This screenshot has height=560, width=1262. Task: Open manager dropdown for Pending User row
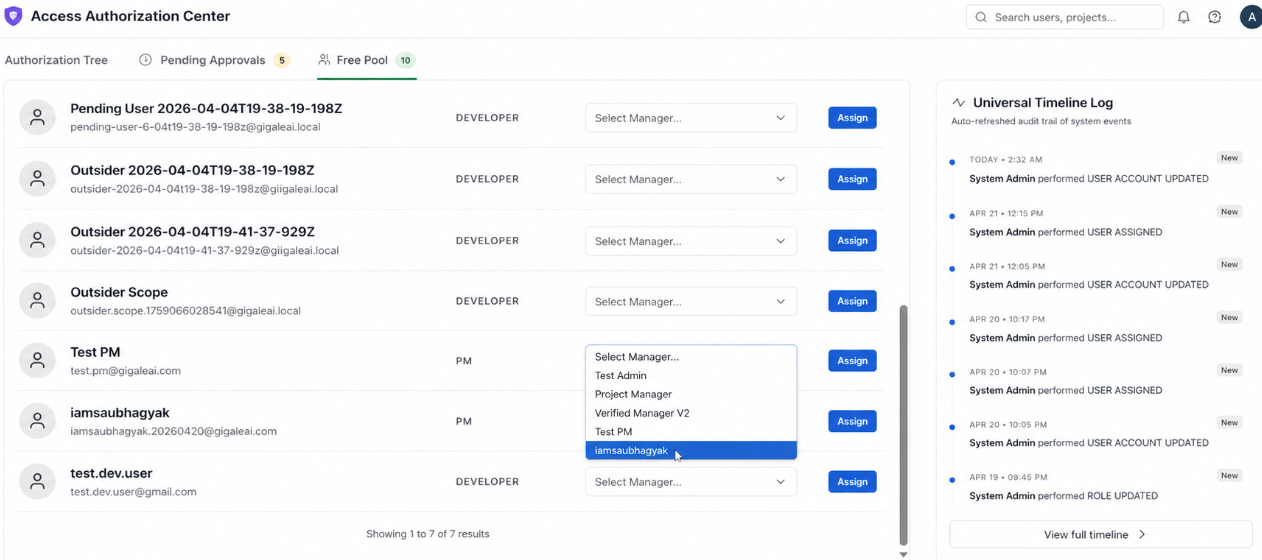coord(691,118)
